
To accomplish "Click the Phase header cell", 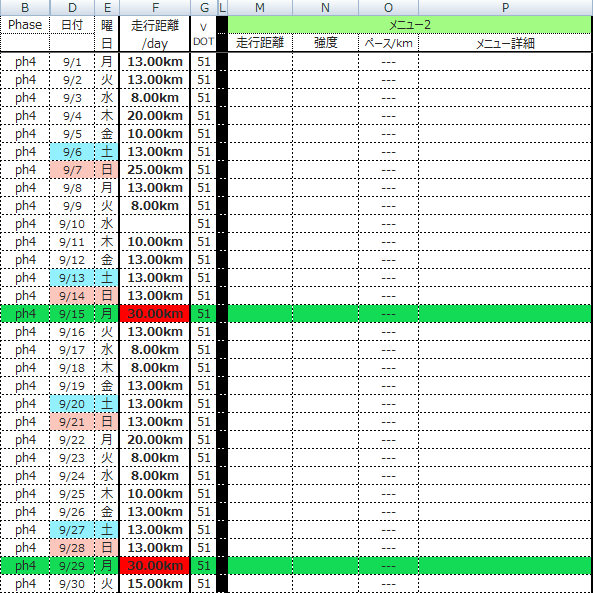I will pos(25,25).
